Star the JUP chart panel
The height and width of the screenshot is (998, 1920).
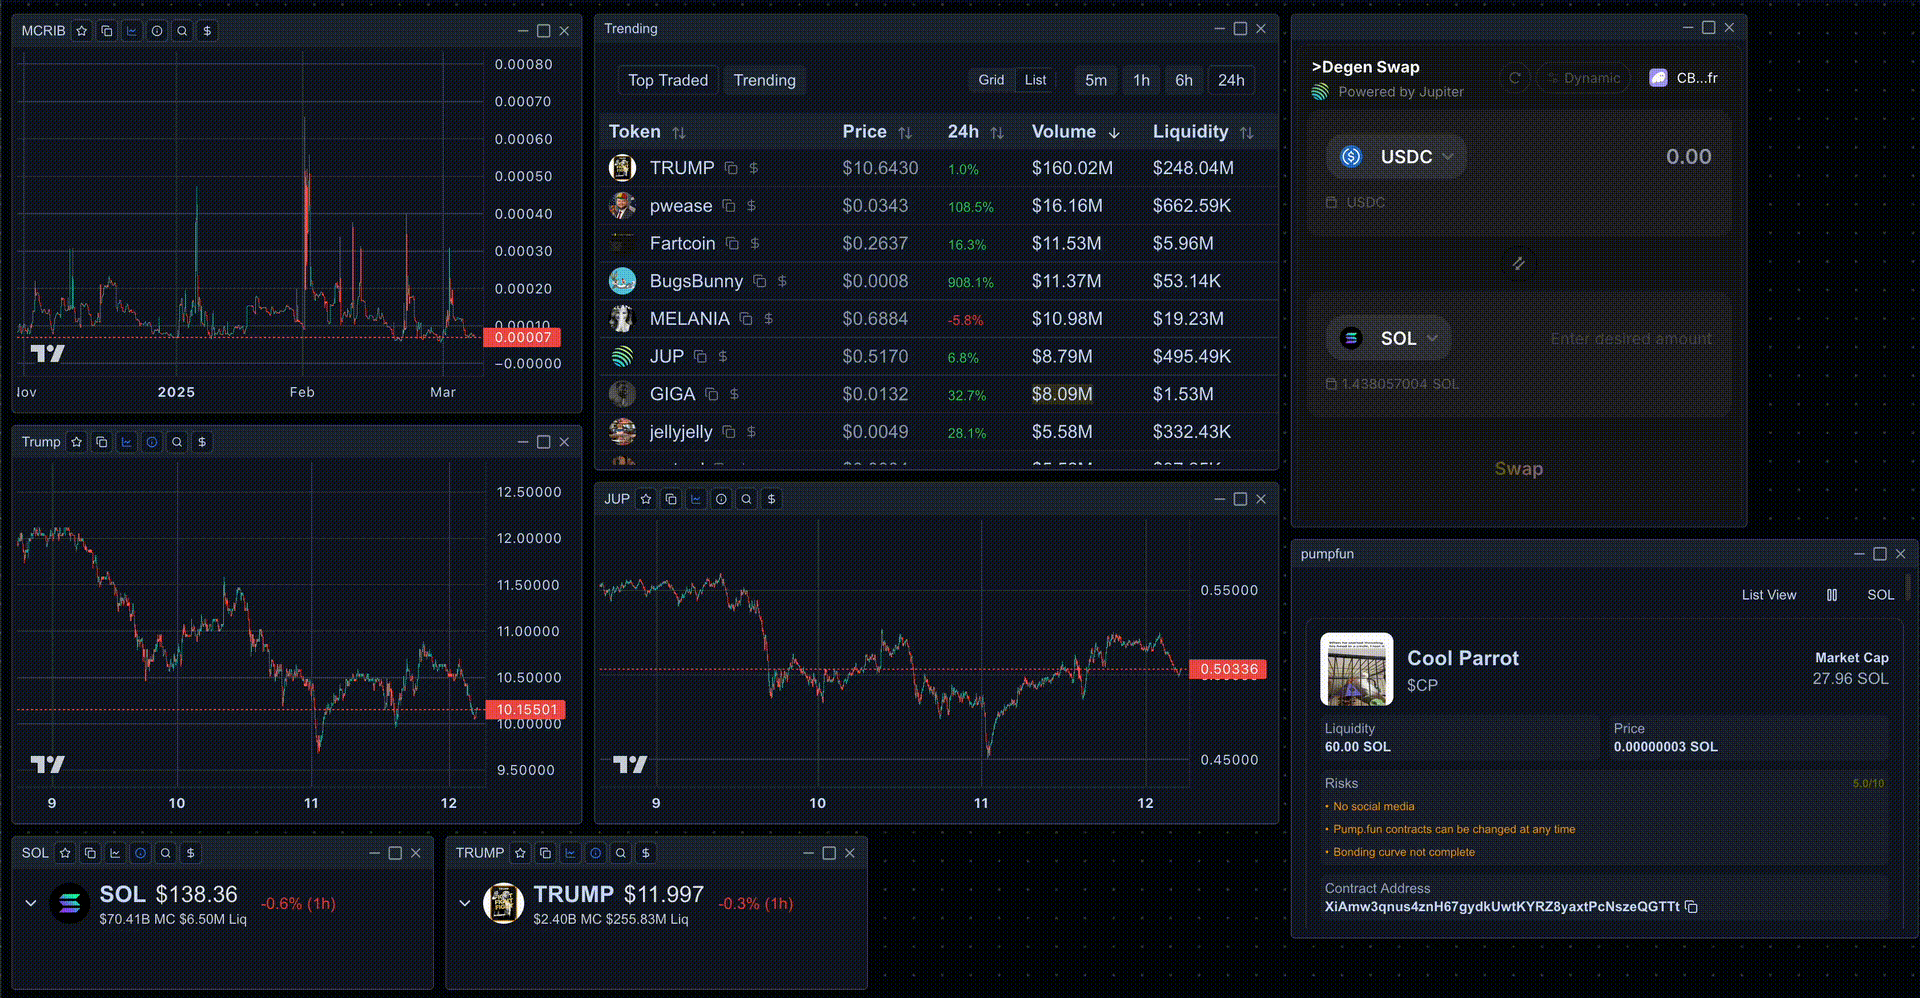pos(646,499)
